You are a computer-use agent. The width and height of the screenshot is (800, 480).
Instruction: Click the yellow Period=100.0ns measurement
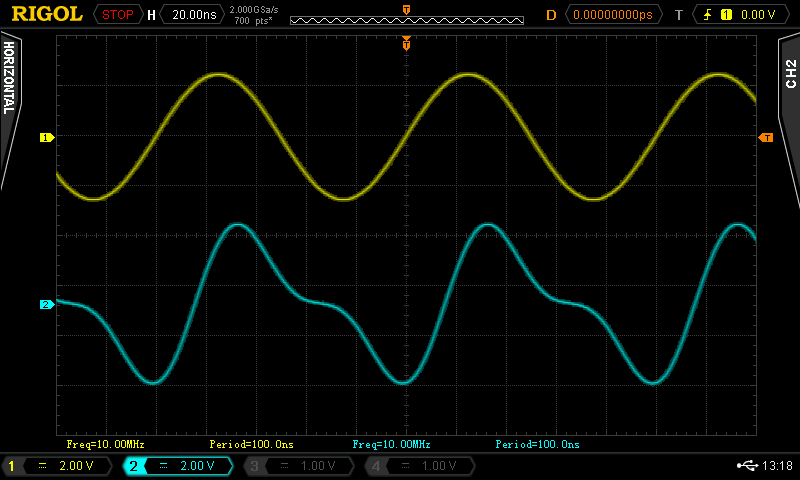(252, 444)
